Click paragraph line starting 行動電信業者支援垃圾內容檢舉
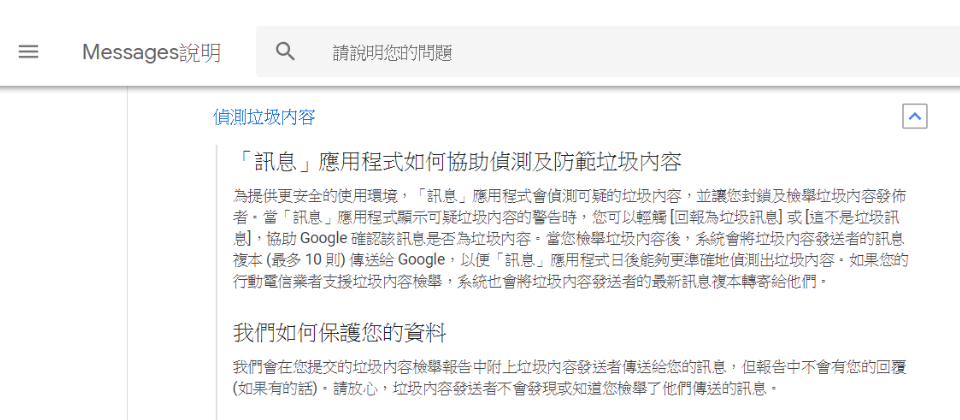 point(533,282)
